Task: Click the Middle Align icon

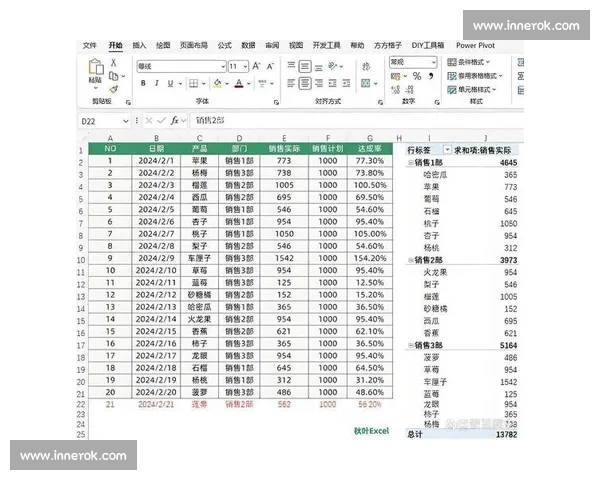Action: [x=305, y=67]
